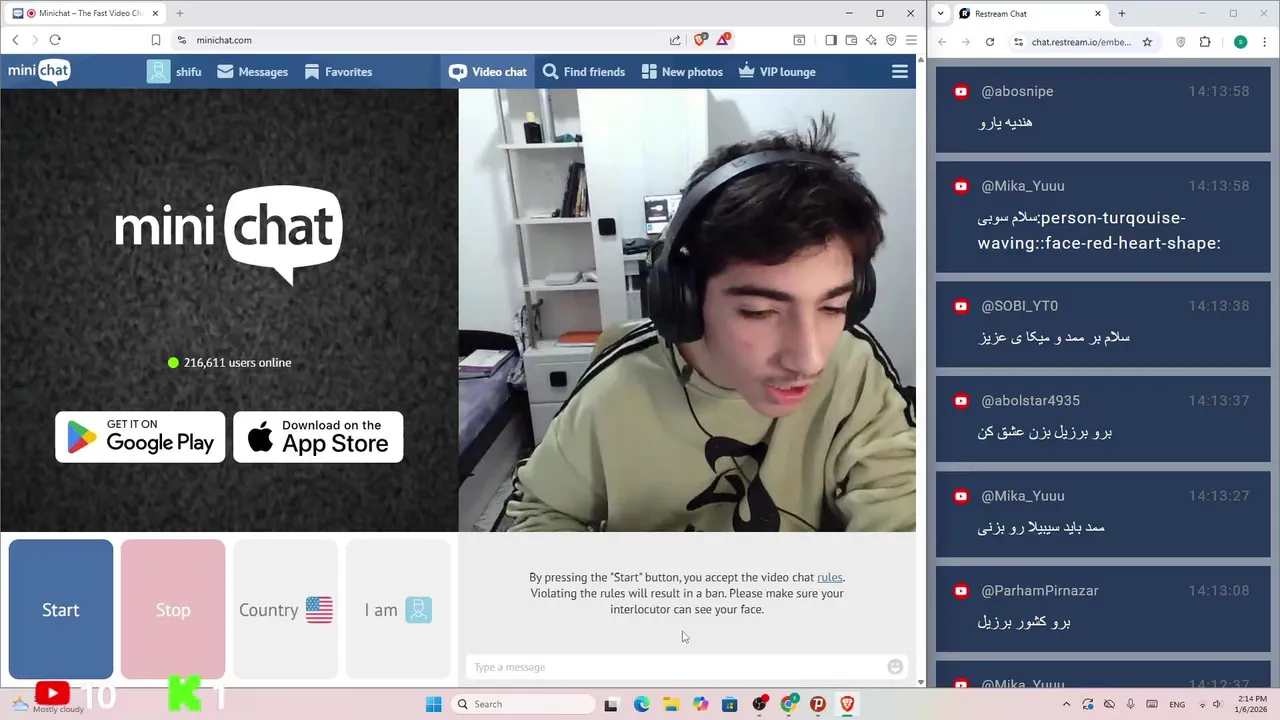The image size is (1280, 720).
Task: Open Brave browser main menu
Action: point(911,40)
